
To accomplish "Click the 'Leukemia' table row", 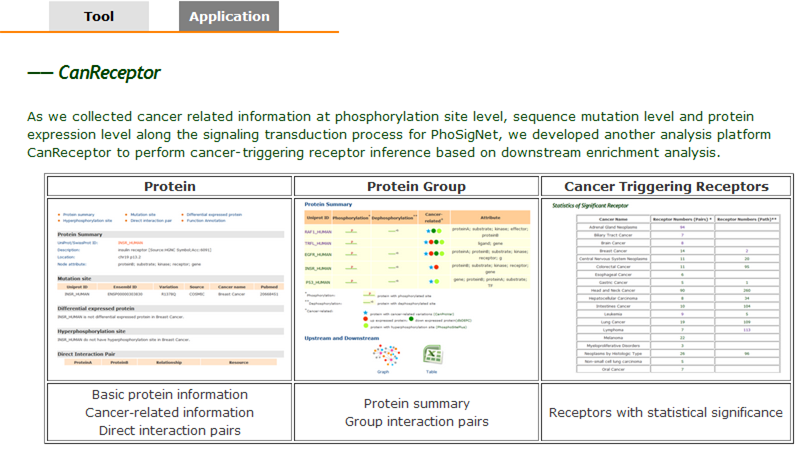I will 678,314.
